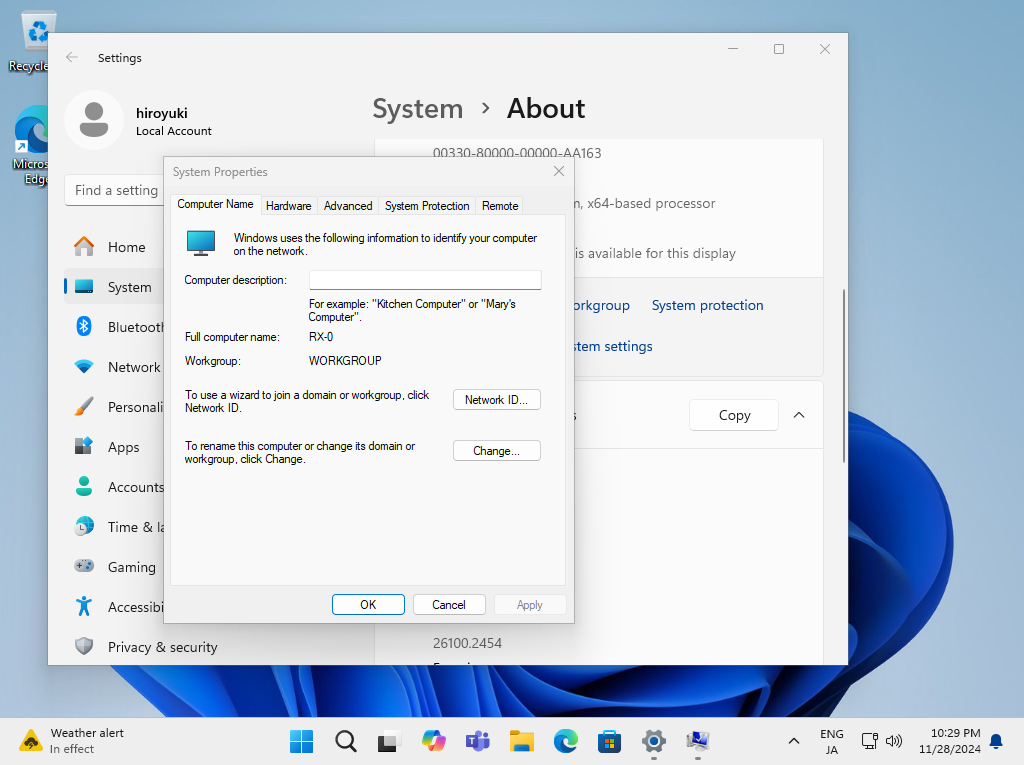Open the Windows Start button
The width and height of the screenshot is (1024, 765).
(x=301, y=741)
